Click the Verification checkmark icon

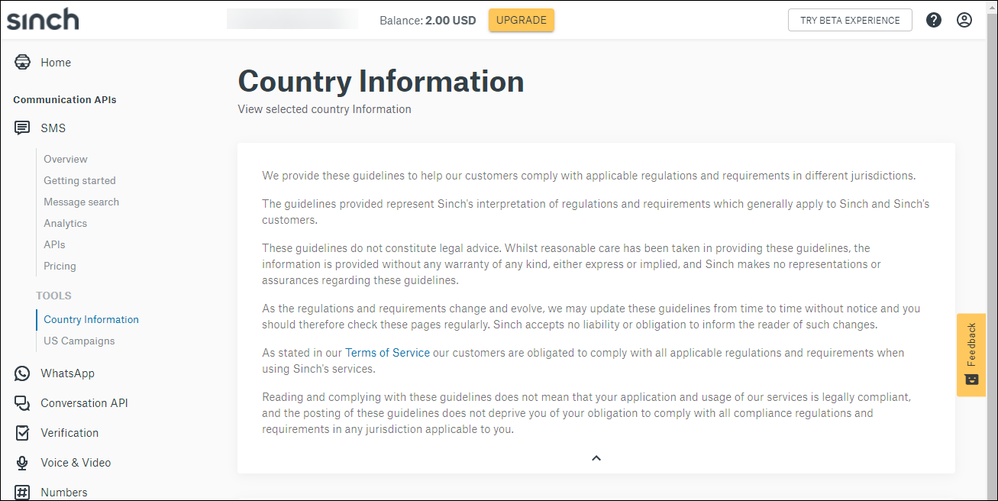click(22, 433)
